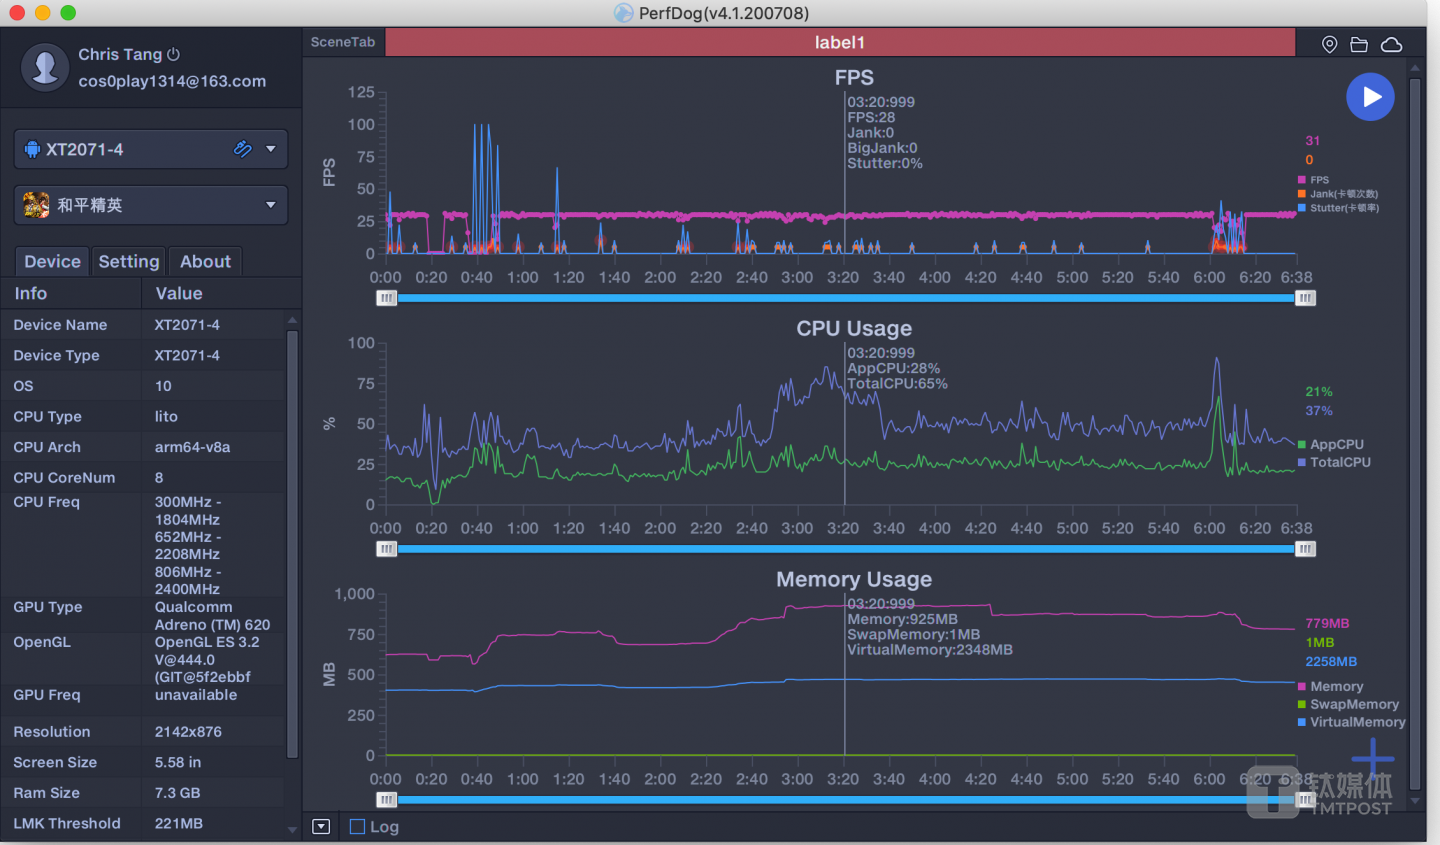
Task: Click the blue play record button
Action: tap(1370, 97)
